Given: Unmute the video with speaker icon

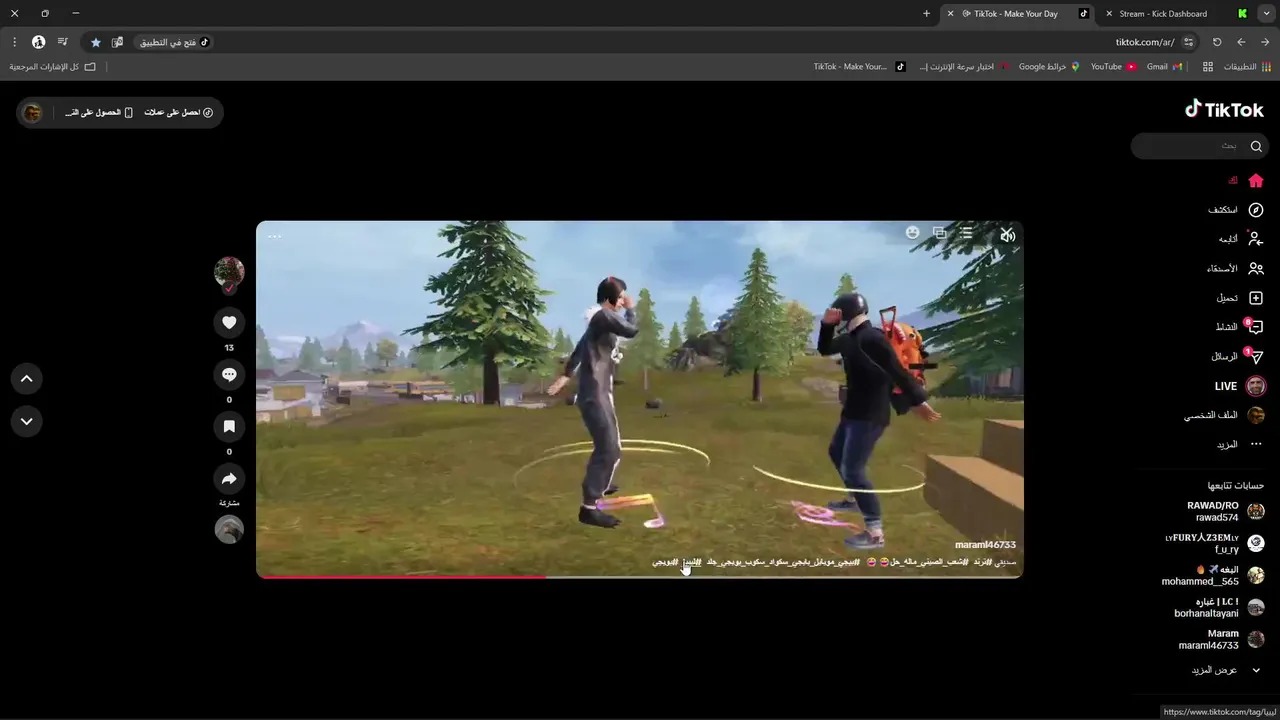Looking at the screenshot, I should pos(1007,235).
